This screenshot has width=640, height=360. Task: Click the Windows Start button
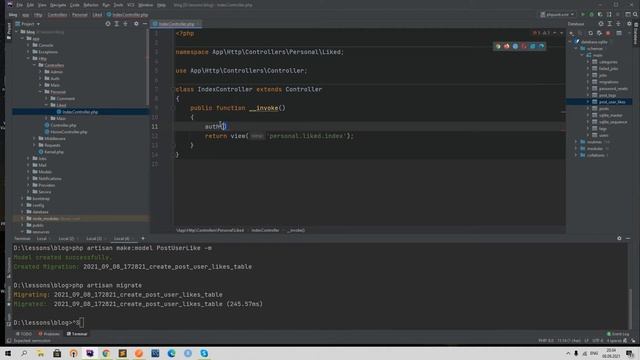click(x=8, y=353)
